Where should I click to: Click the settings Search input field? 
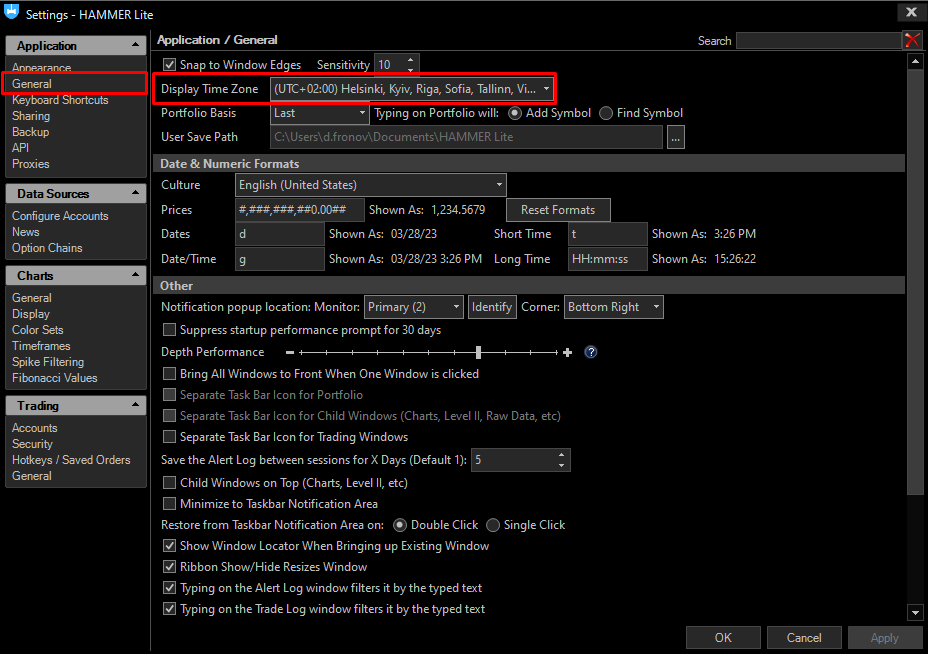pyautogui.click(x=819, y=40)
